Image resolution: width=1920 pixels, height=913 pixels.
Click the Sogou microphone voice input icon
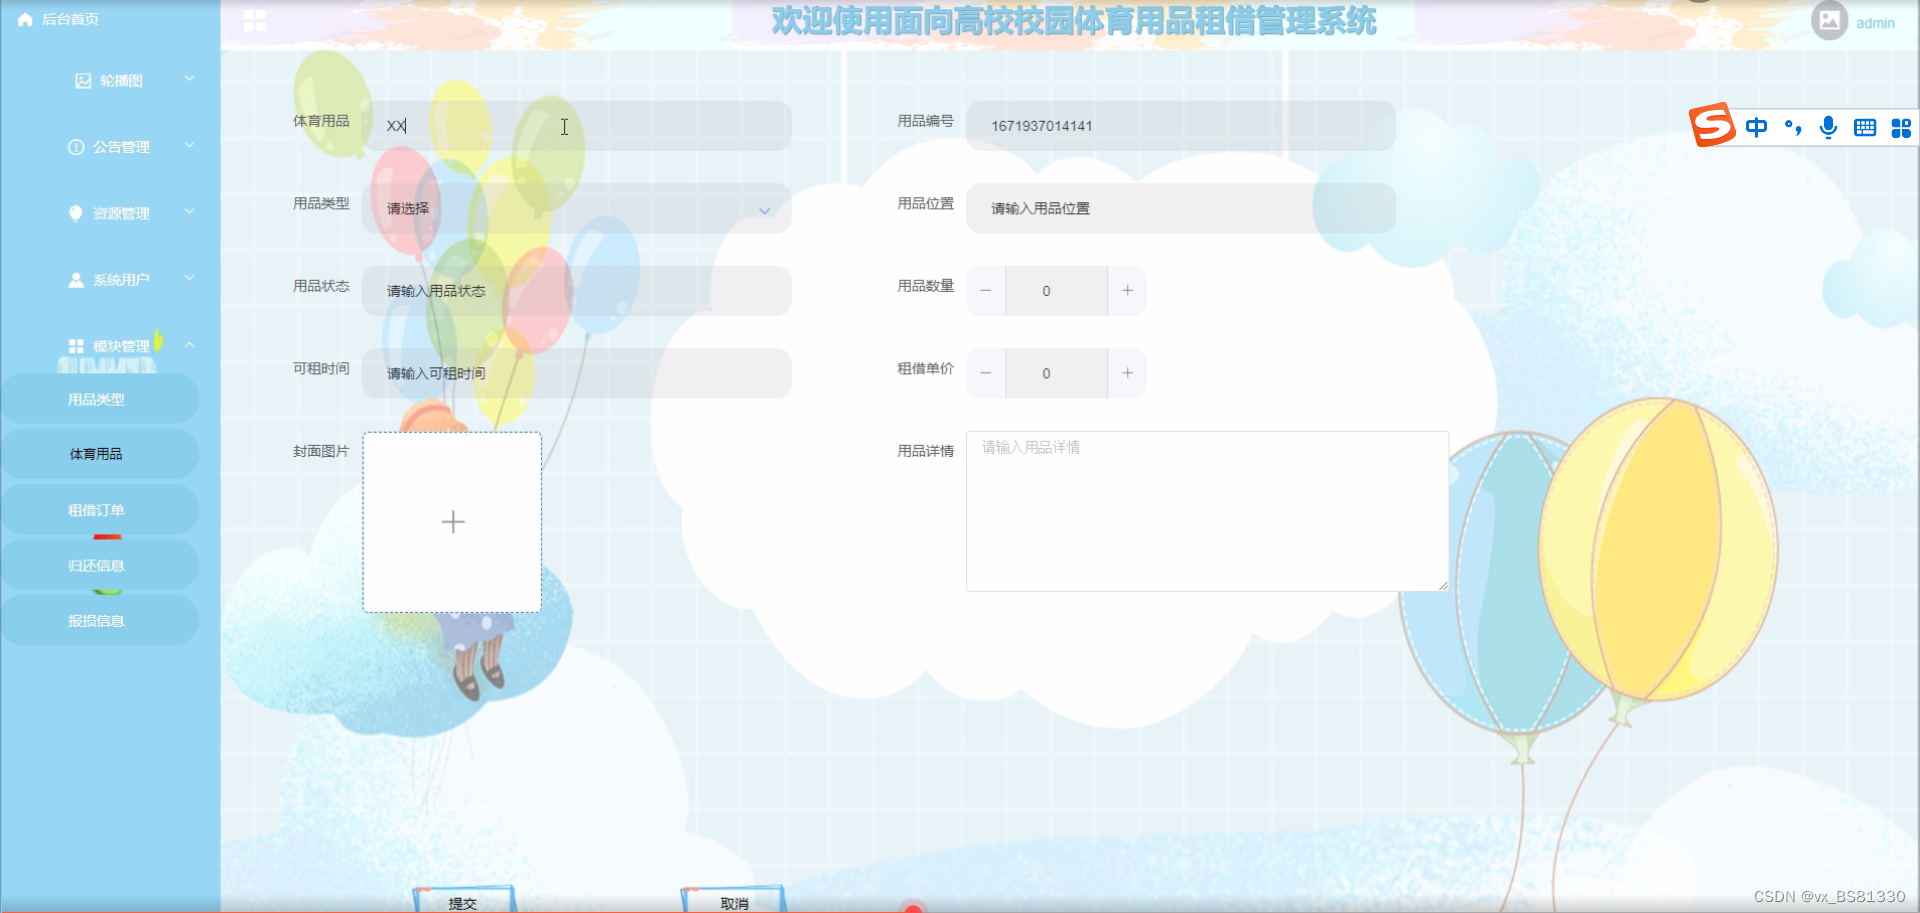(1828, 127)
